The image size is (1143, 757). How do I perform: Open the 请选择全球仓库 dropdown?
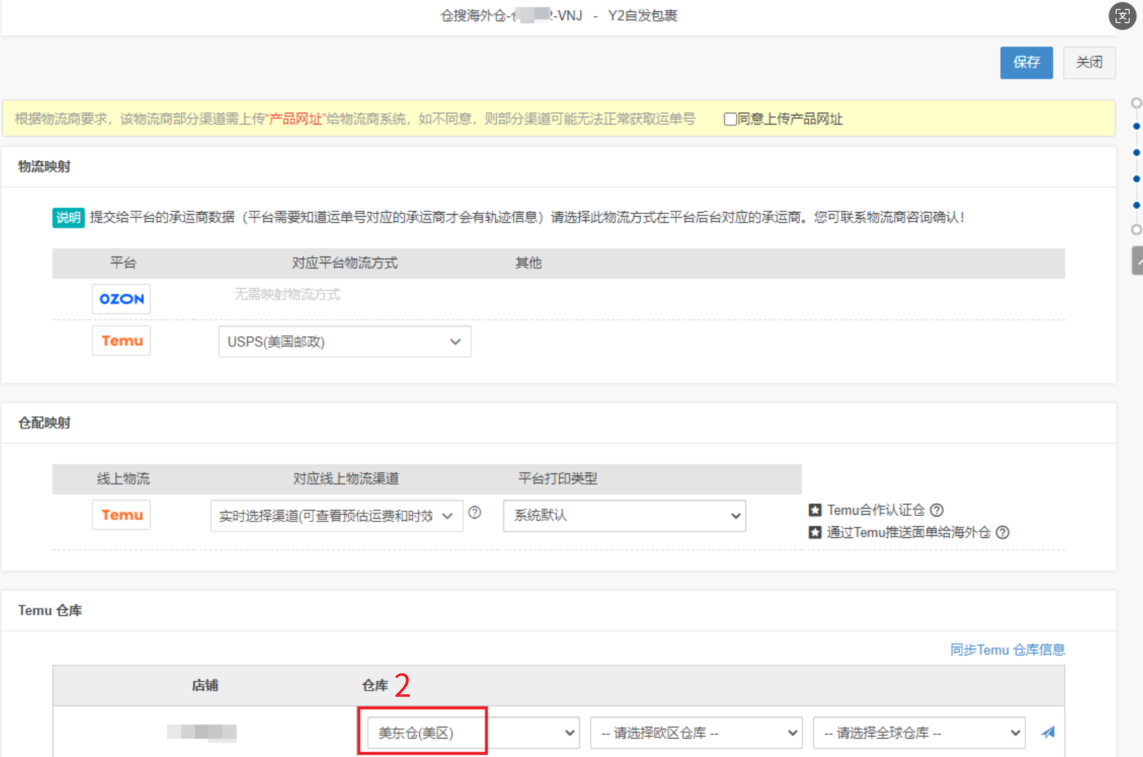919,733
